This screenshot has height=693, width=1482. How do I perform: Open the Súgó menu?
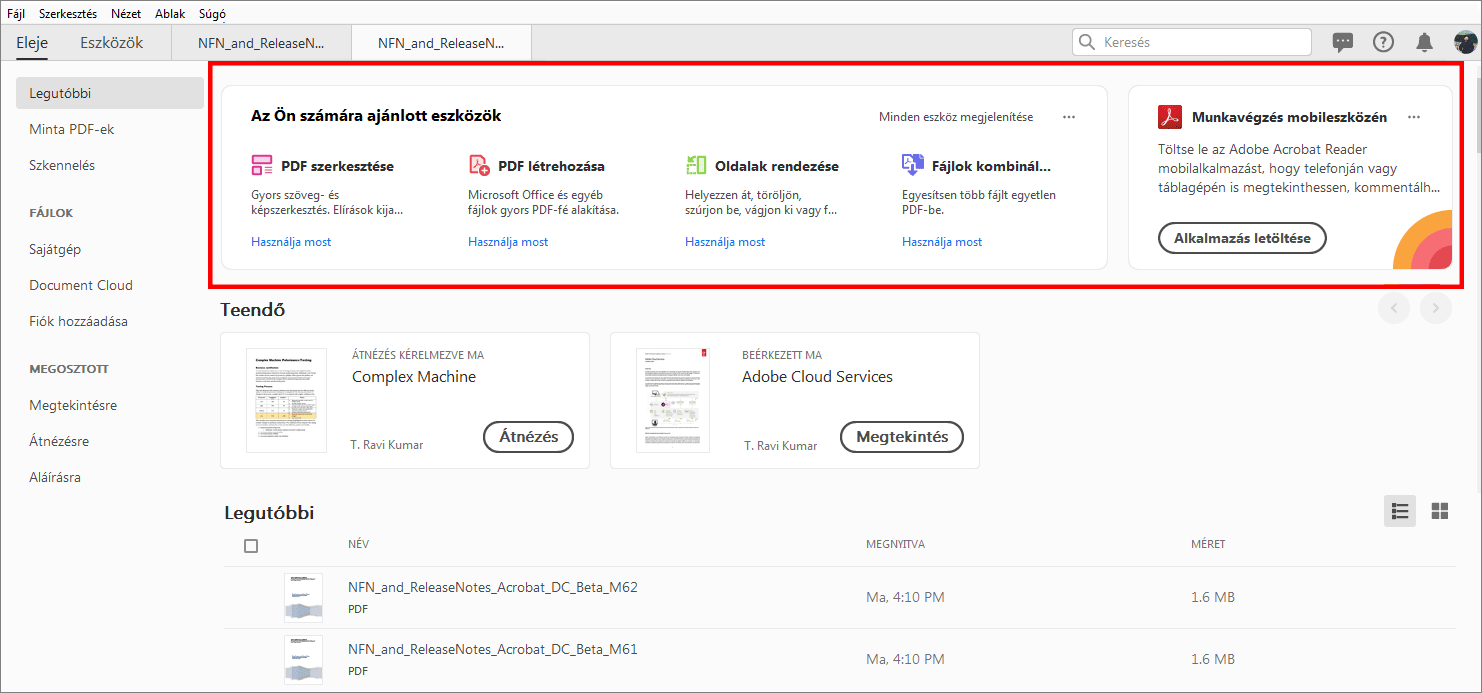[x=211, y=14]
